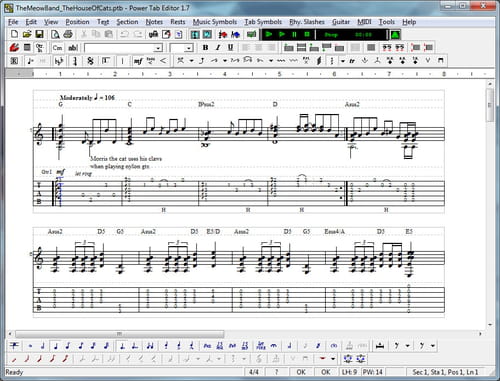The image size is (500, 381).
Task: Toggle Underline formatting
Action: (x=230, y=48)
